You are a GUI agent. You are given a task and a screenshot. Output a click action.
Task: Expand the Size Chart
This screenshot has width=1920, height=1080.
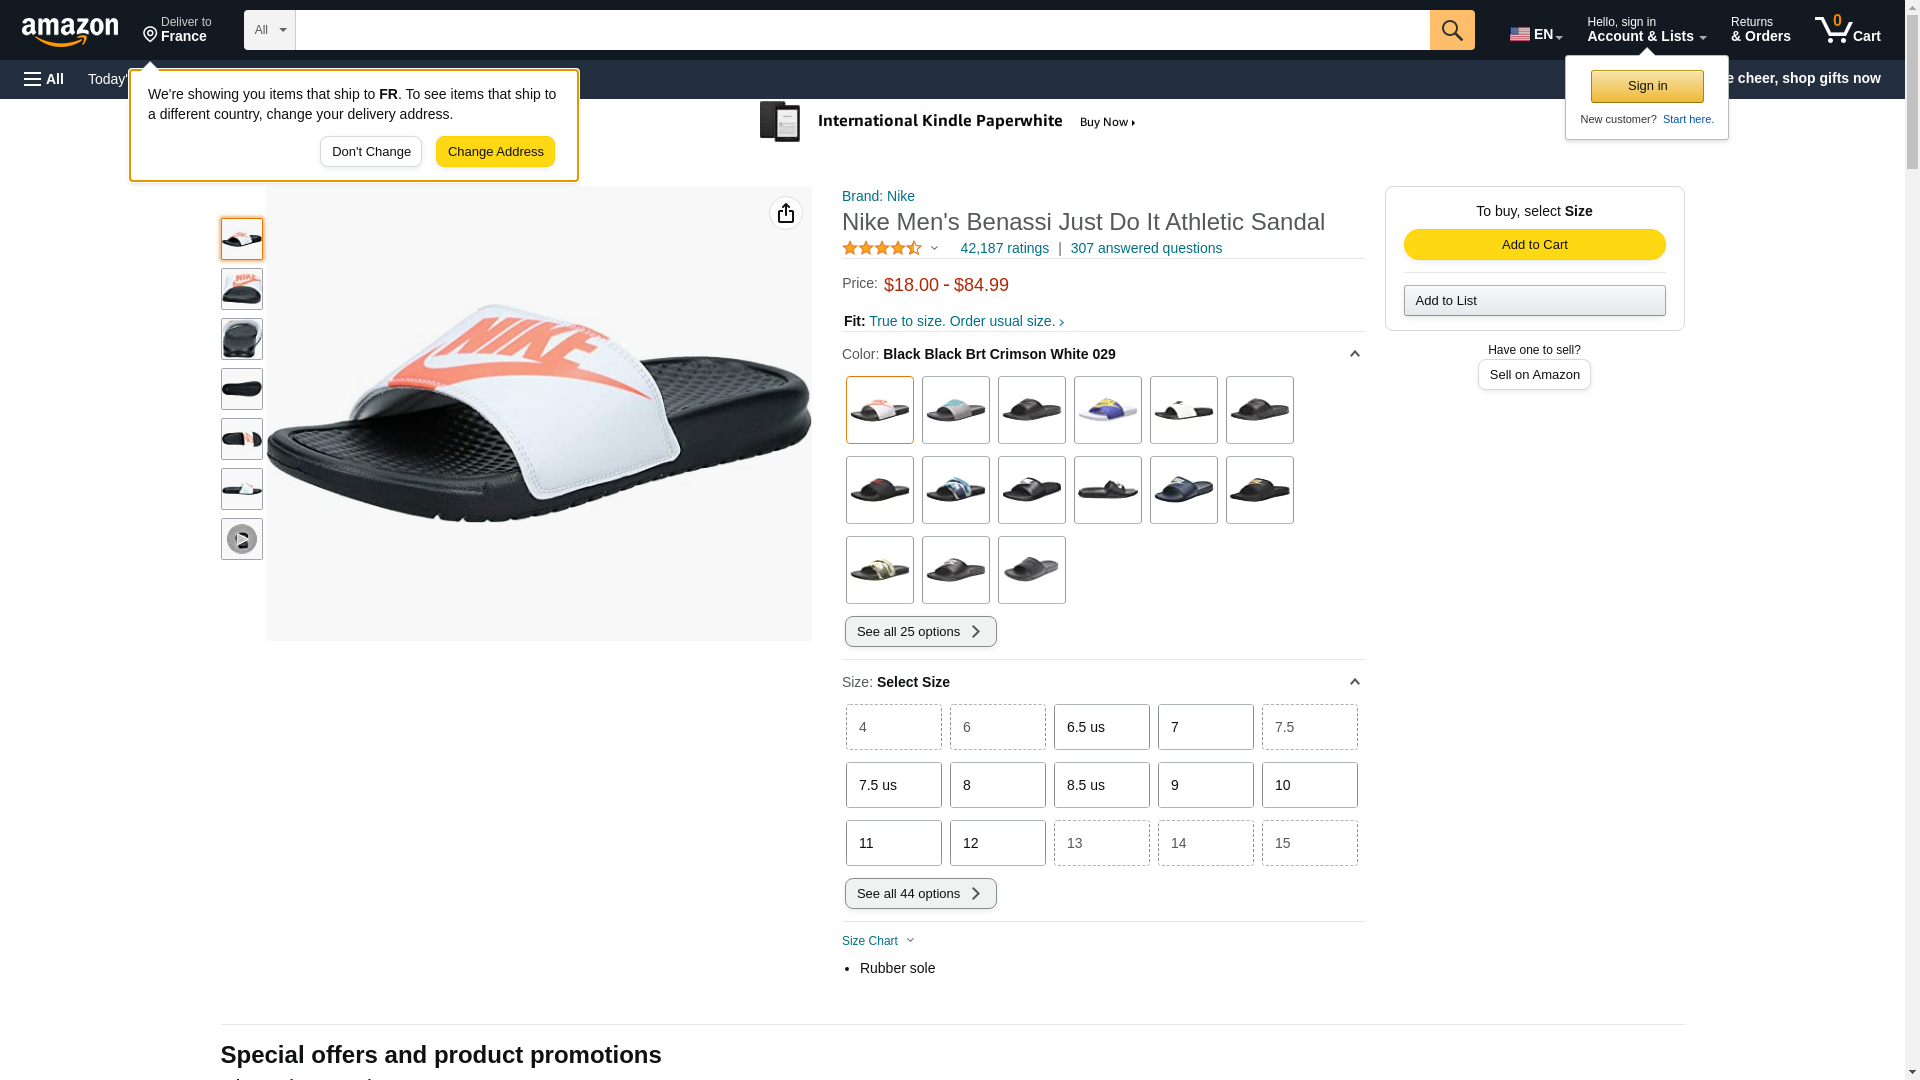click(878, 941)
